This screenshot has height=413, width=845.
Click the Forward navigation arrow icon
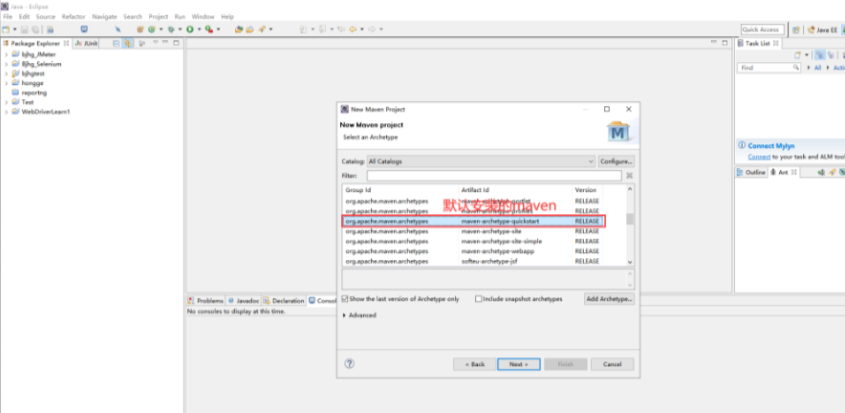click(x=372, y=29)
